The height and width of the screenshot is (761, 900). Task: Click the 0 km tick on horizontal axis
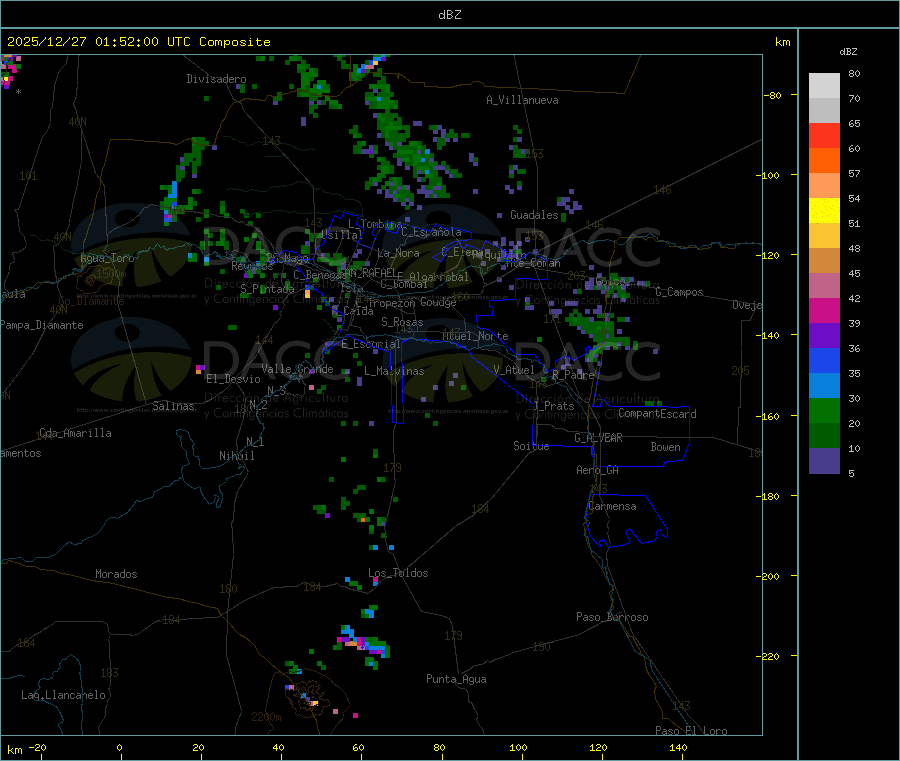point(119,747)
